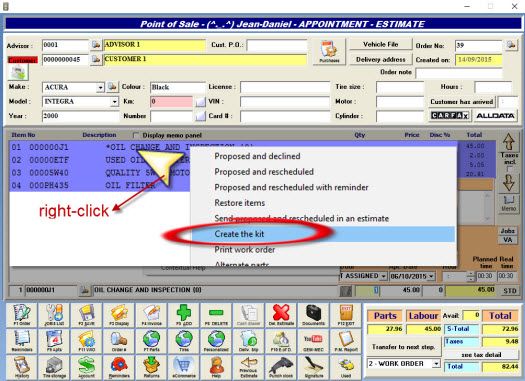Click the F5 ADD green plus icon
525x381 pixels.
[183, 315]
